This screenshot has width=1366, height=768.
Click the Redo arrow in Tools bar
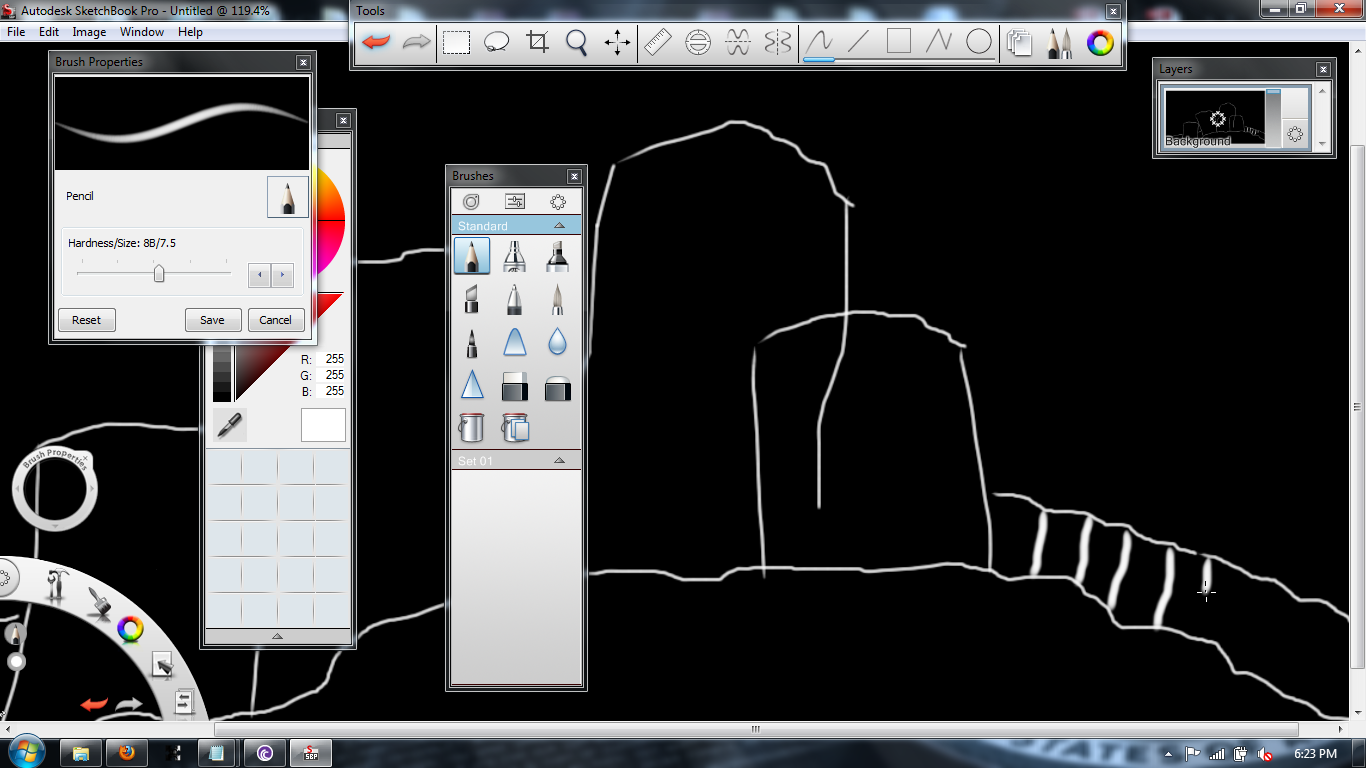tap(416, 43)
